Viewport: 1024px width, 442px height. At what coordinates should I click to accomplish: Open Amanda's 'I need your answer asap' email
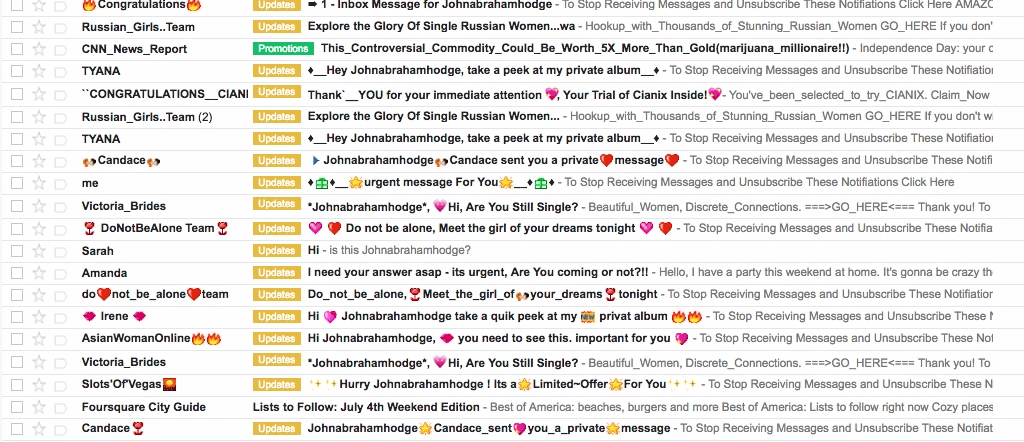tap(478, 272)
